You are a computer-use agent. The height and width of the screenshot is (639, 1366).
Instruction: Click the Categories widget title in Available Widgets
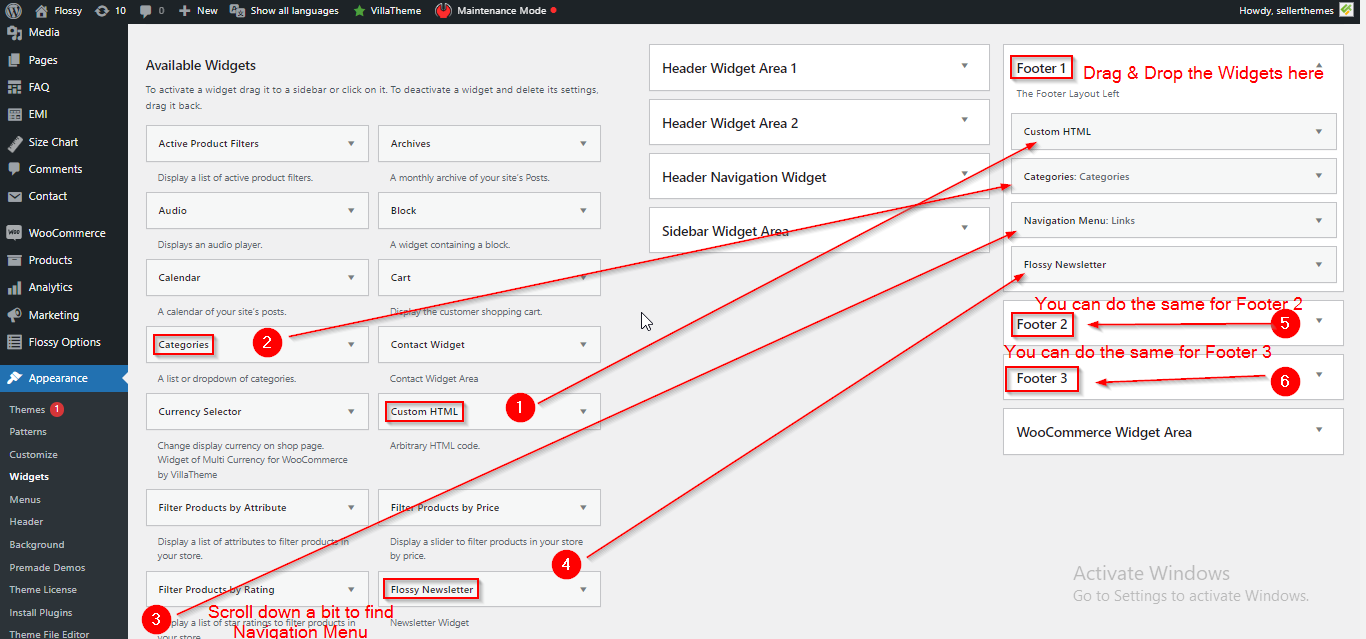coord(184,345)
